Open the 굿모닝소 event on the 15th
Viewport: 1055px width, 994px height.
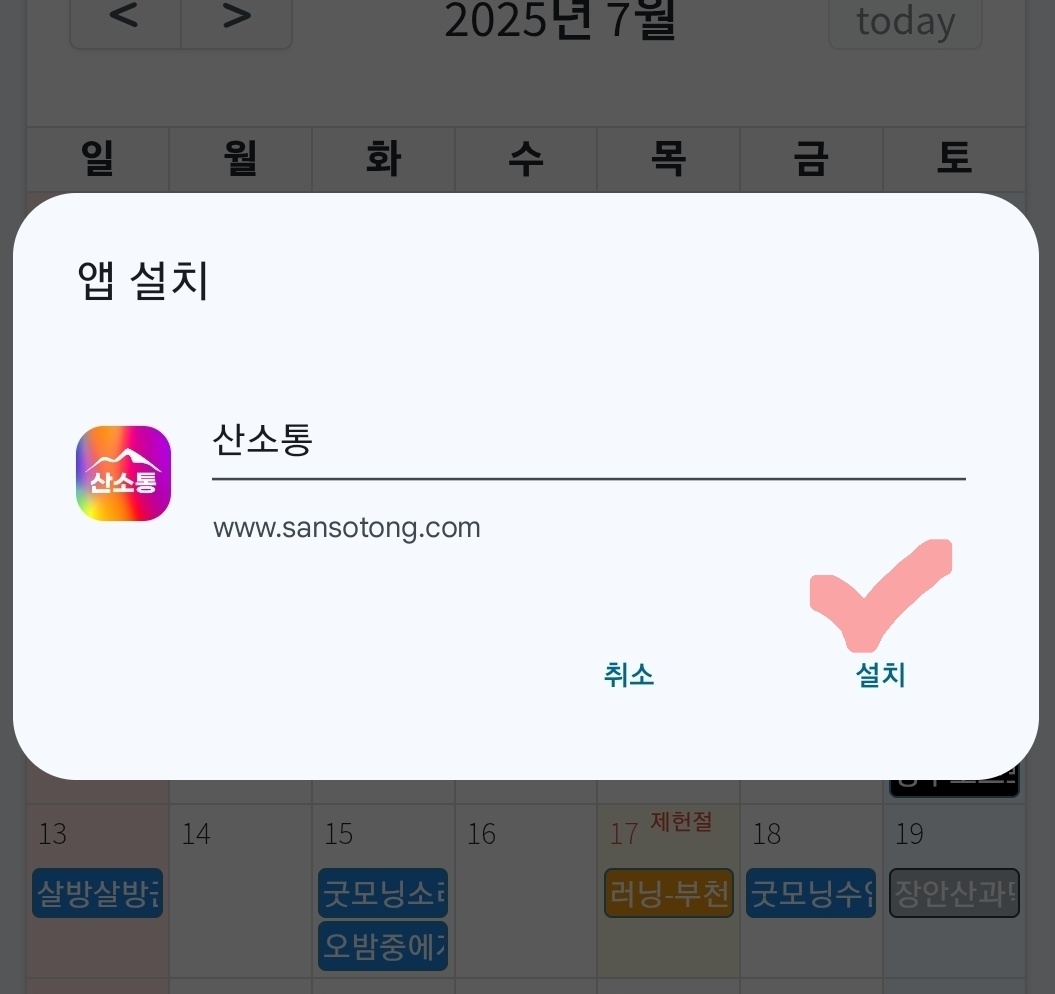[x=383, y=893]
